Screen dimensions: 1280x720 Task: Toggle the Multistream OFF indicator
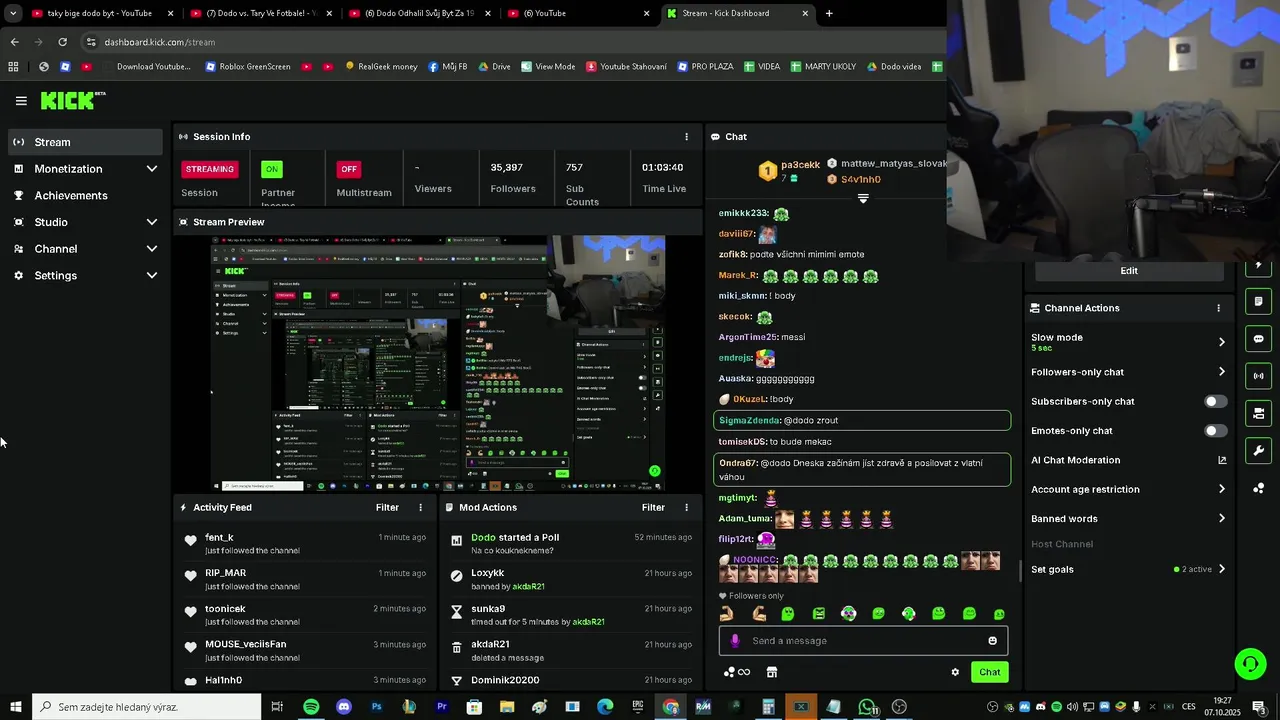[348, 169]
